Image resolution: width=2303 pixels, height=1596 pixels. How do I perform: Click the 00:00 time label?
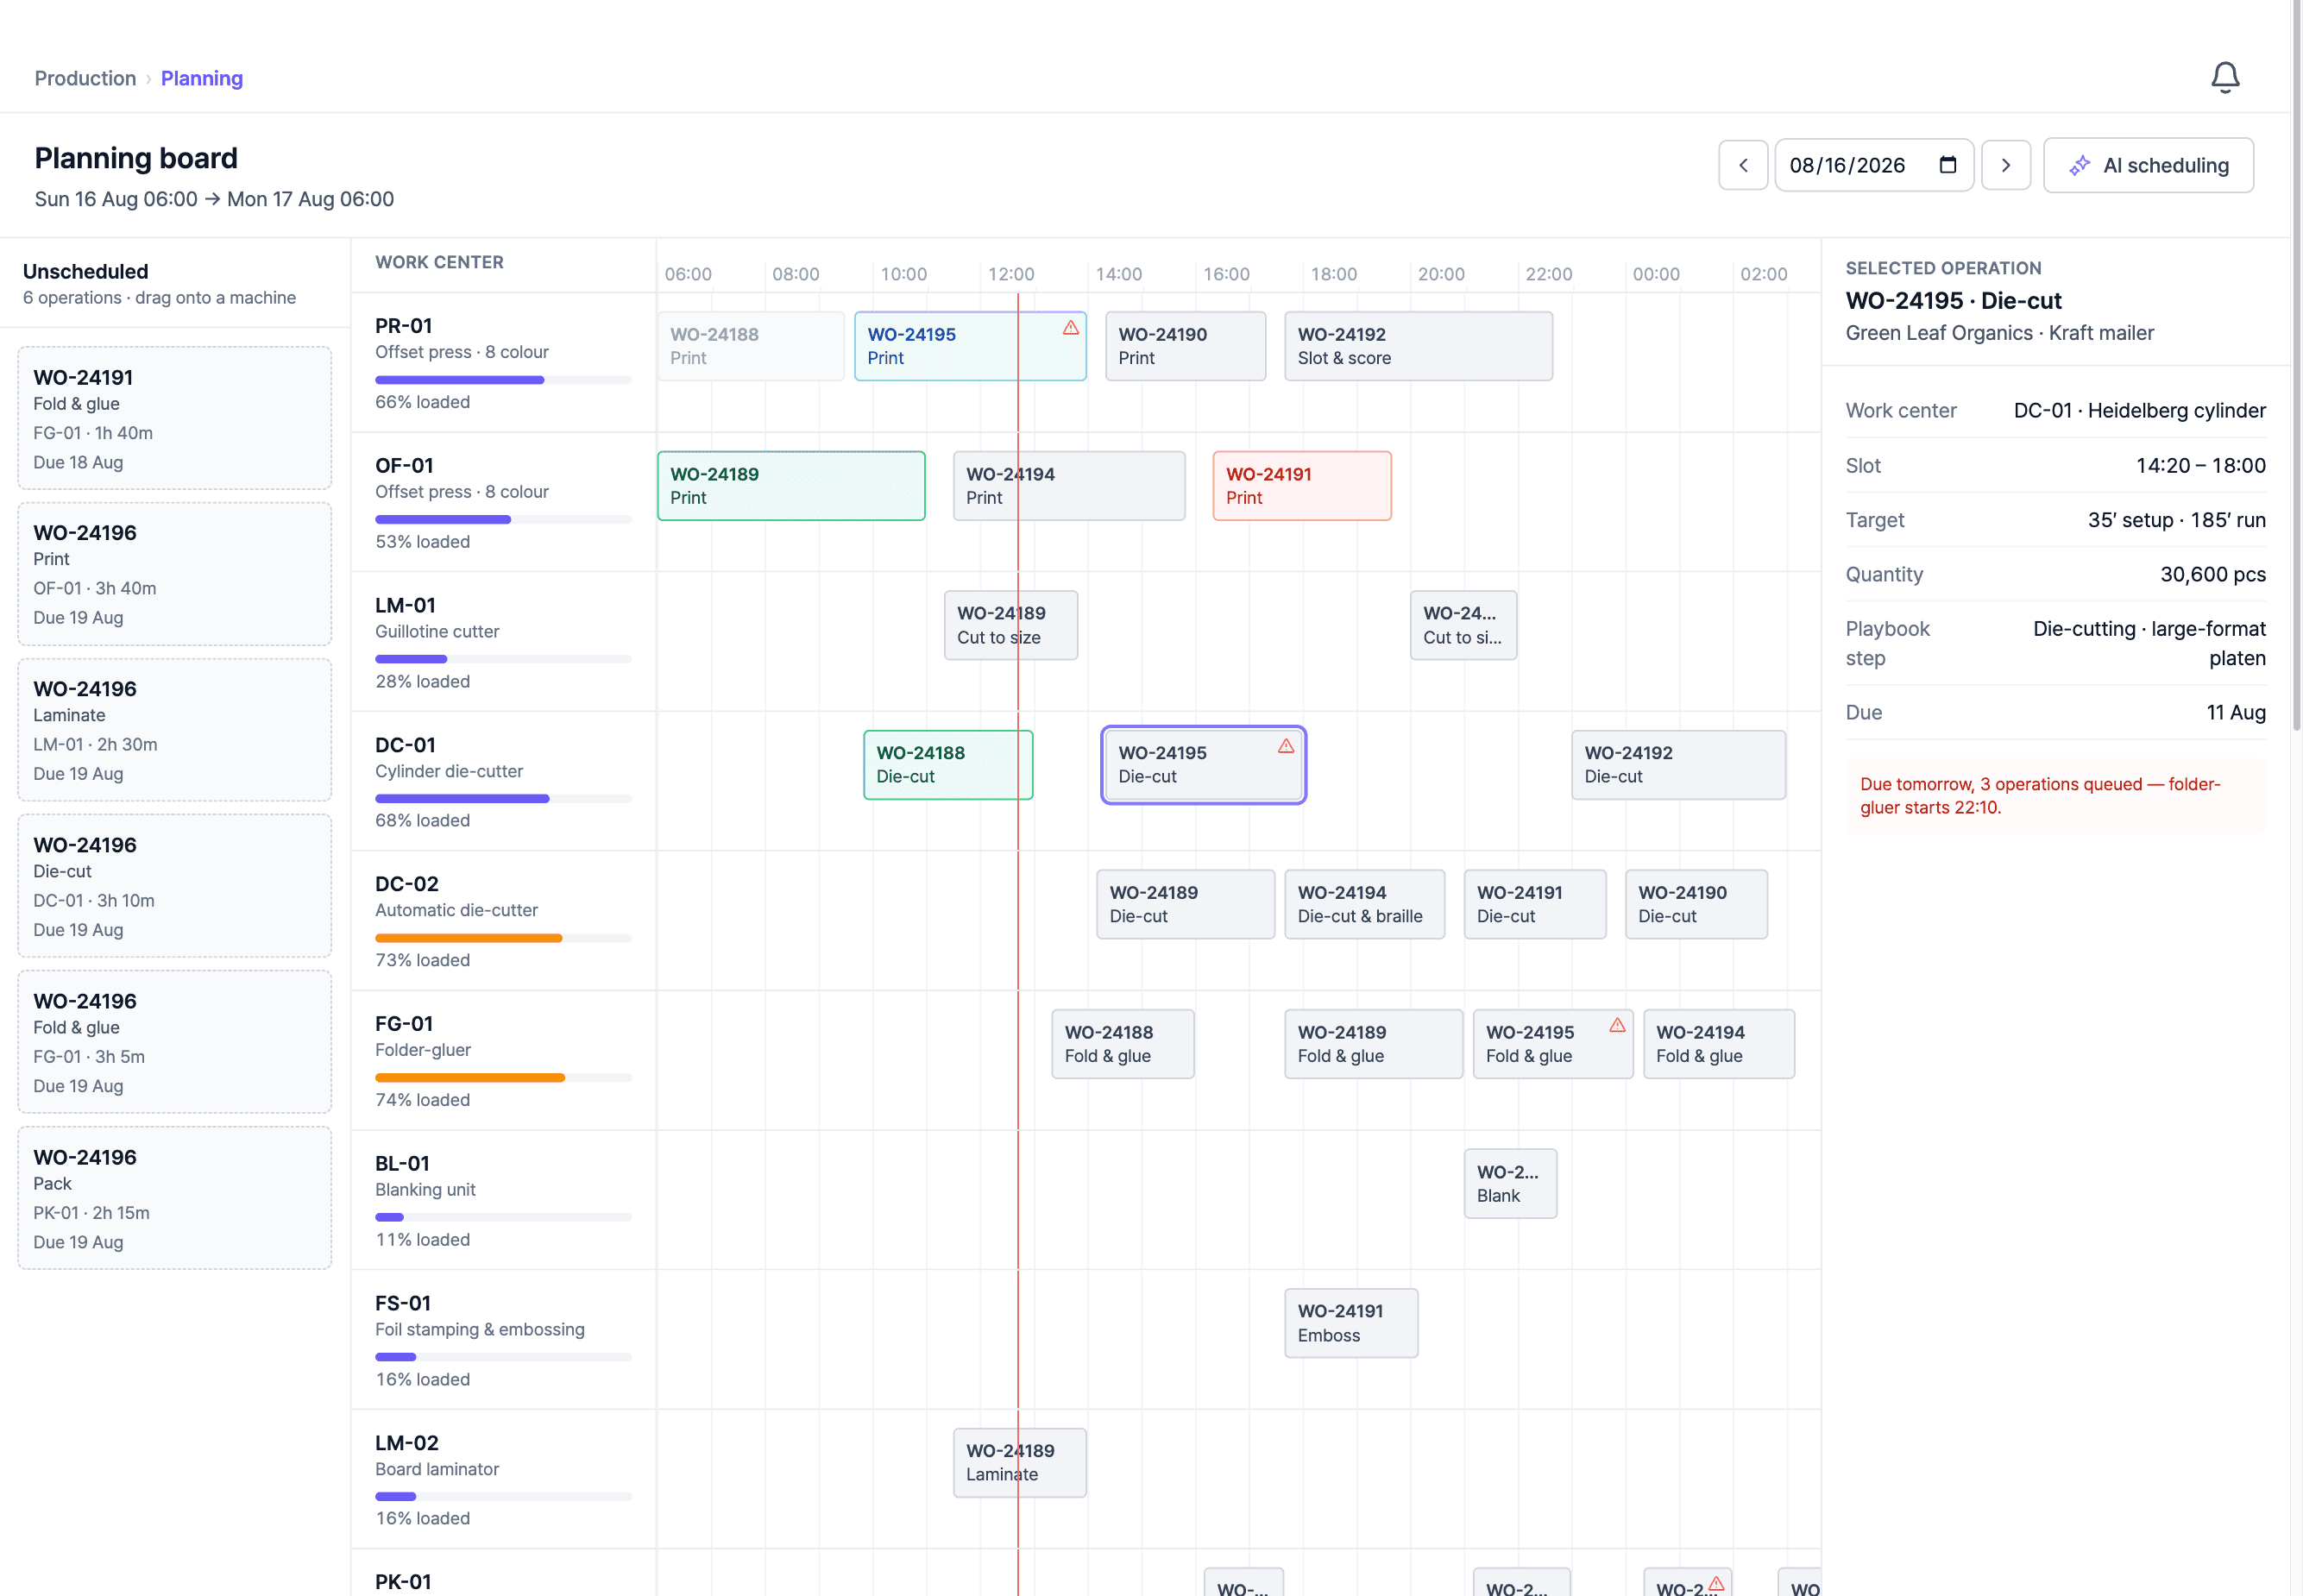[x=1656, y=274]
